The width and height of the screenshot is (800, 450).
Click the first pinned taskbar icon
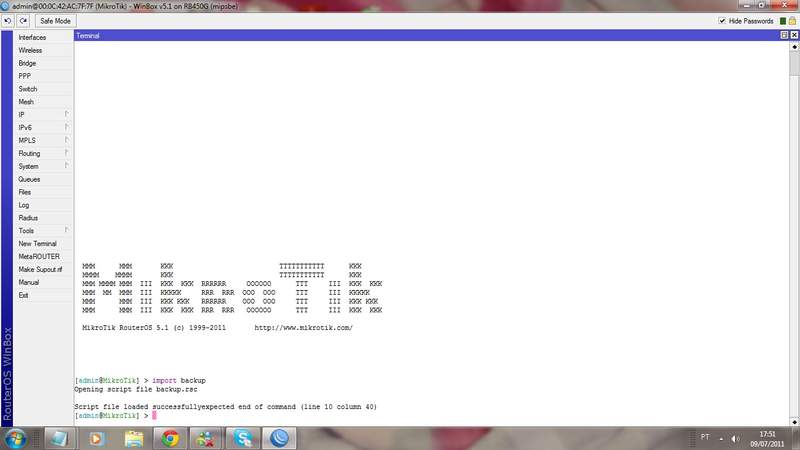(x=60, y=439)
